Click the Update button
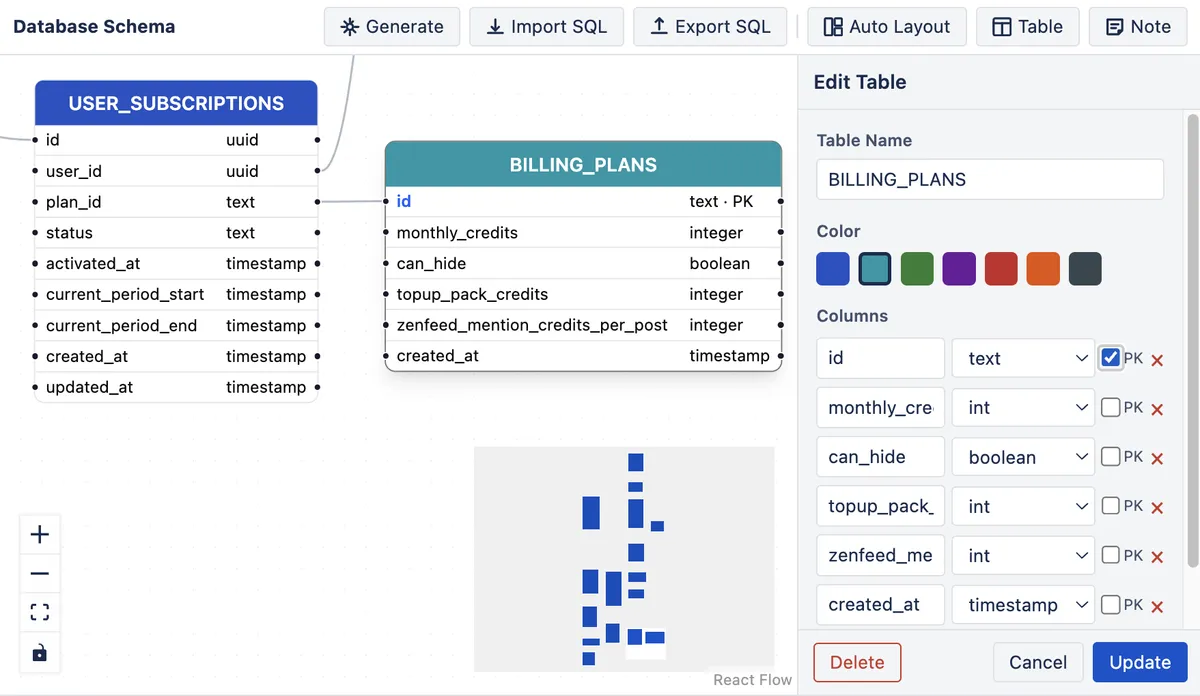 [x=1140, y=662]
